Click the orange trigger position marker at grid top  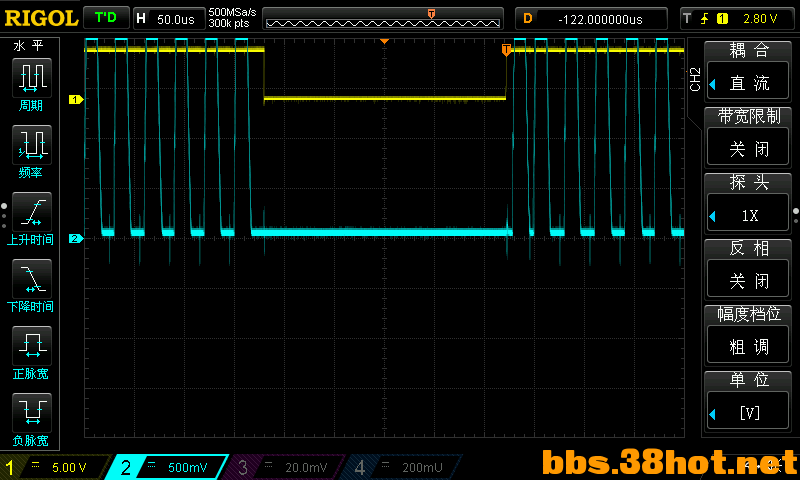coord(385,41)
